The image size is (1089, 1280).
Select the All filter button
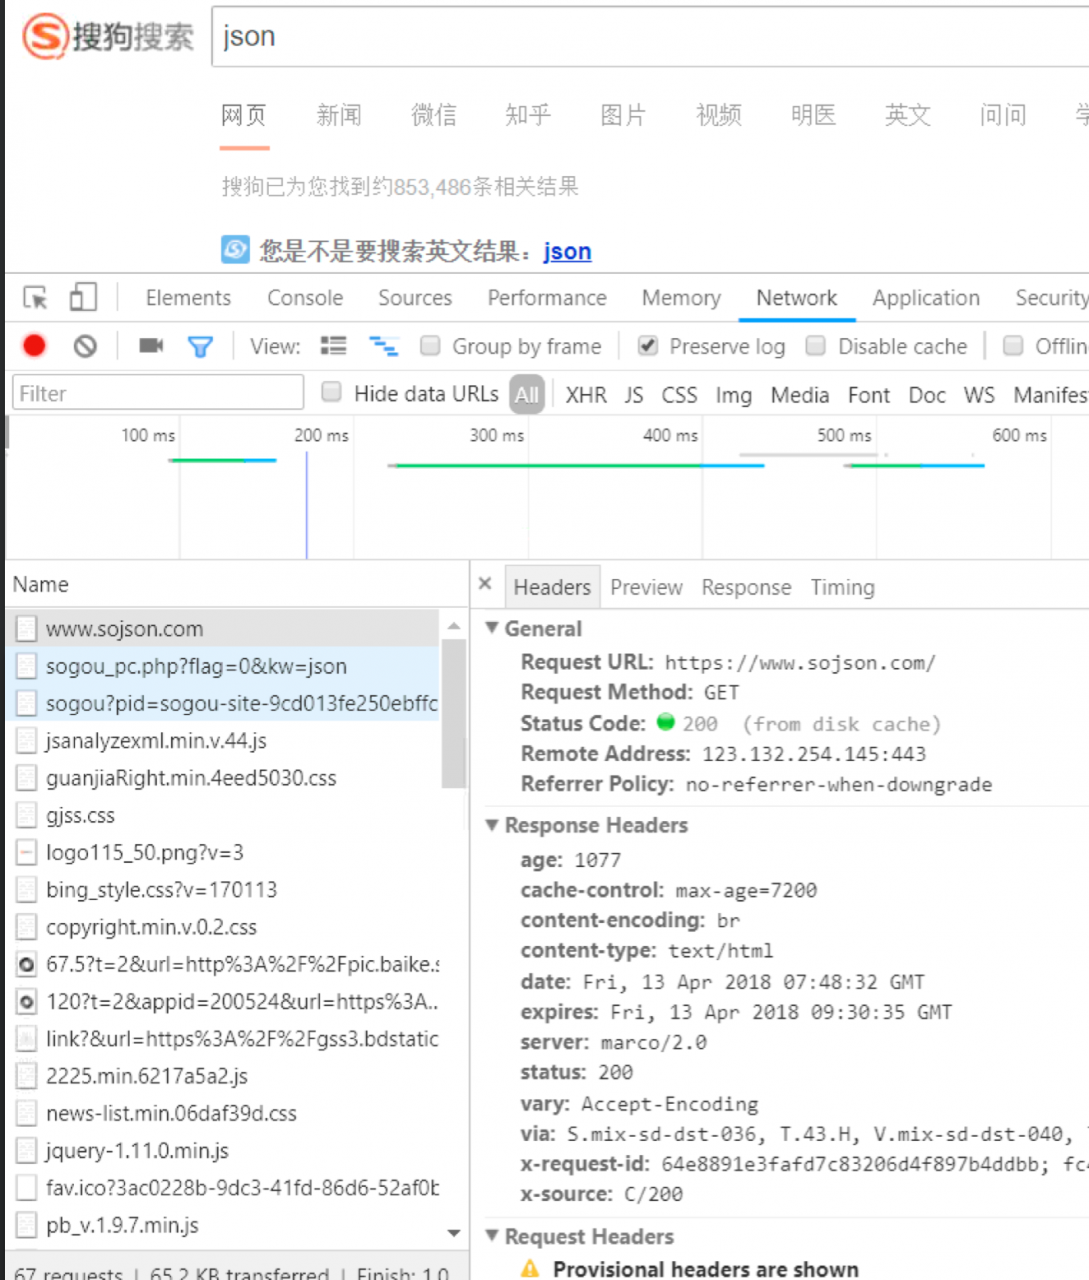(527, 395)
